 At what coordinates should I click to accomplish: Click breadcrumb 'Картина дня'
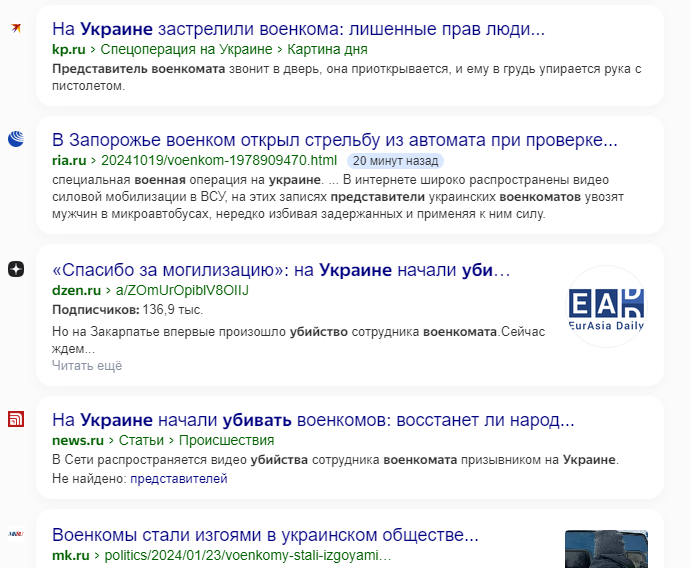point(327,49)
